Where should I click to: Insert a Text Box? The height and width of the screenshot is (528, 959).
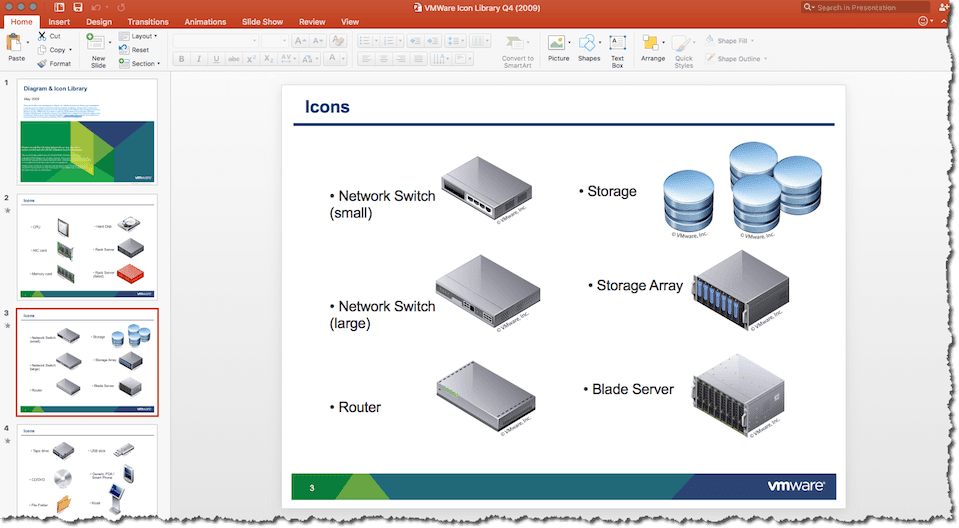[x=617, y=43]
